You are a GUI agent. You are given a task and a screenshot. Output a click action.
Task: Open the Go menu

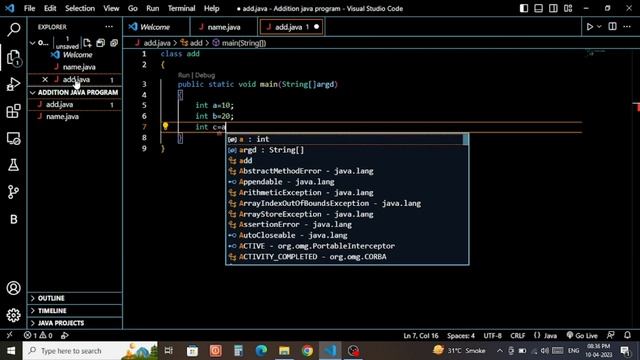[133, 8]
